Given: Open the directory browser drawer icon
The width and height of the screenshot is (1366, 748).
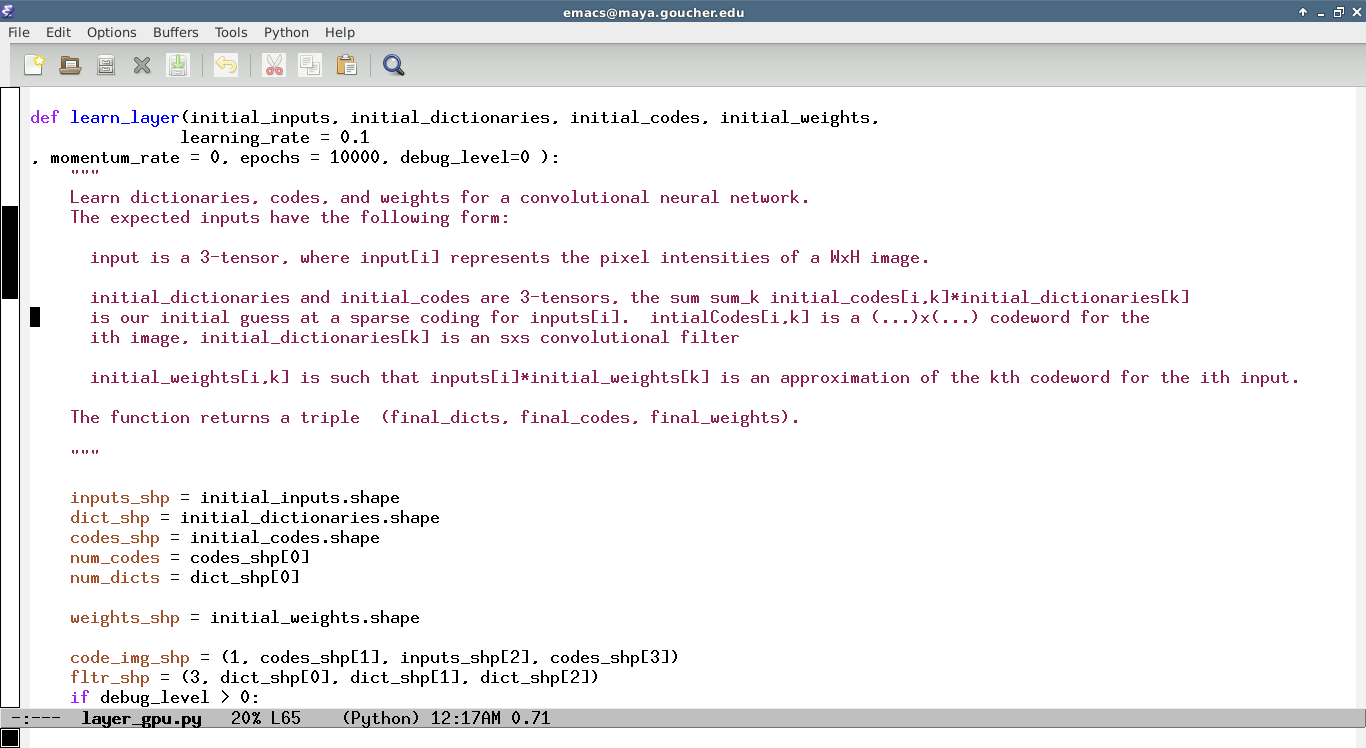Looking at the screenshot, I should [x=106, y=66].
